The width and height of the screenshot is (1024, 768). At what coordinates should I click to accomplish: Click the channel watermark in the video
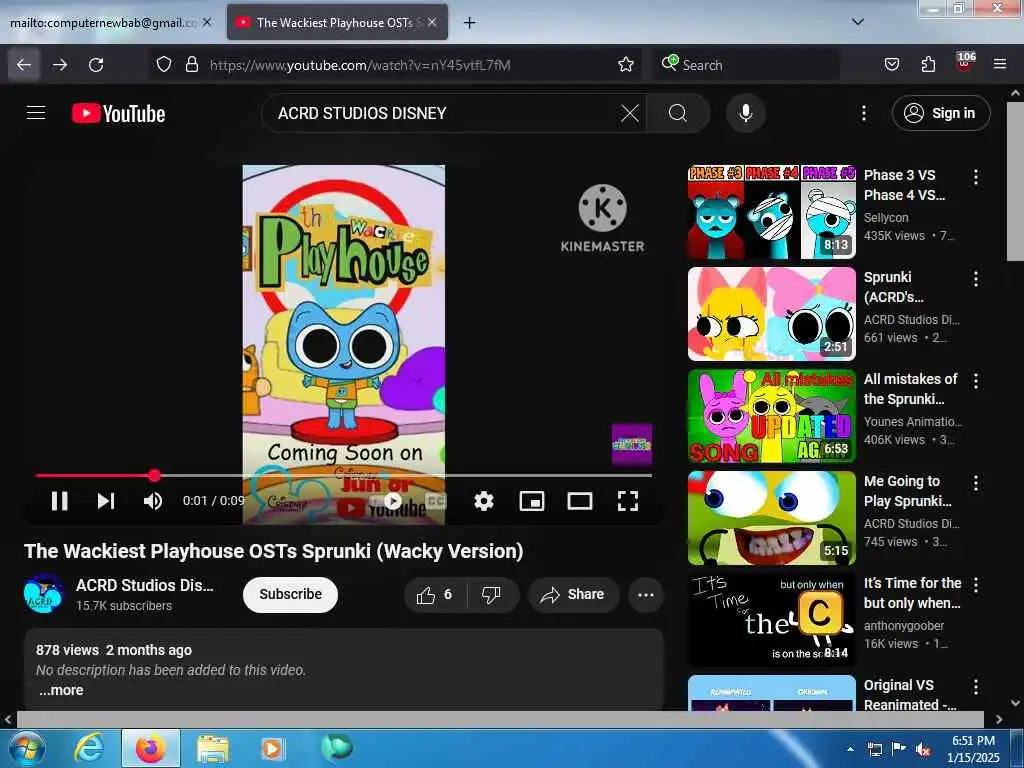click(x=632, y=444)
